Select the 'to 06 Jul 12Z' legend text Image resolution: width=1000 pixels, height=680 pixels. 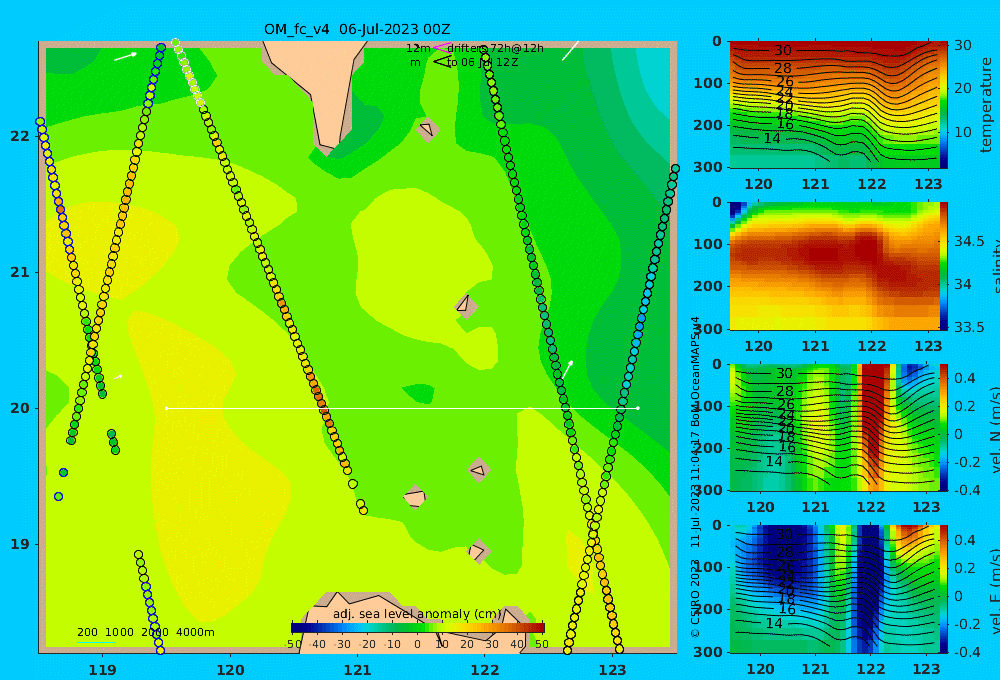483,63
